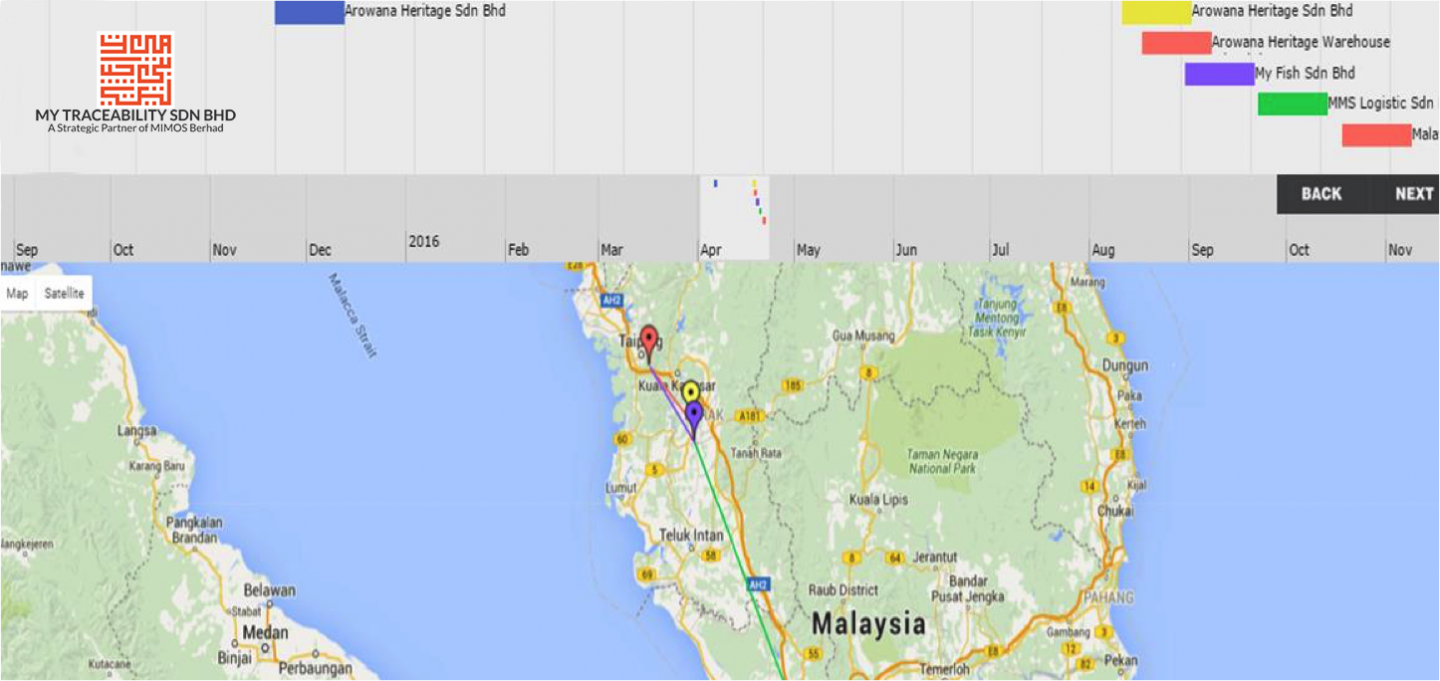Click the My Fish Sdn Bhd label text

(x=1303, y=73)
